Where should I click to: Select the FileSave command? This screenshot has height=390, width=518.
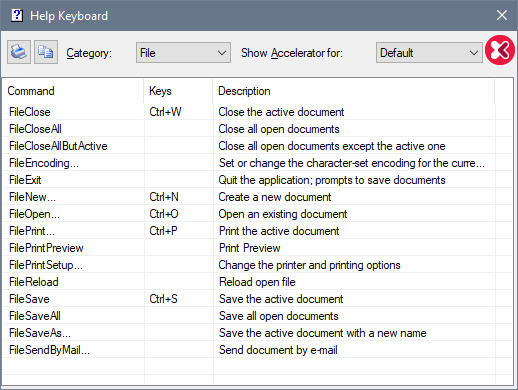click(x=29, y=299)
